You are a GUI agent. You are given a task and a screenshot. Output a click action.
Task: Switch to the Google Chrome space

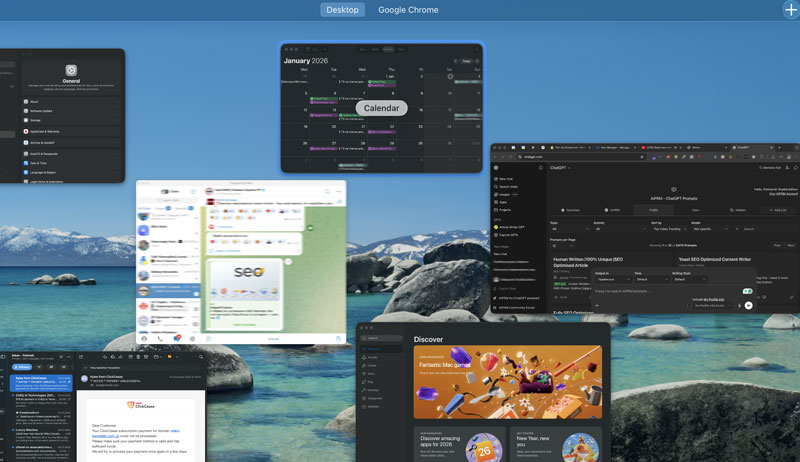(x=408, y=10)
